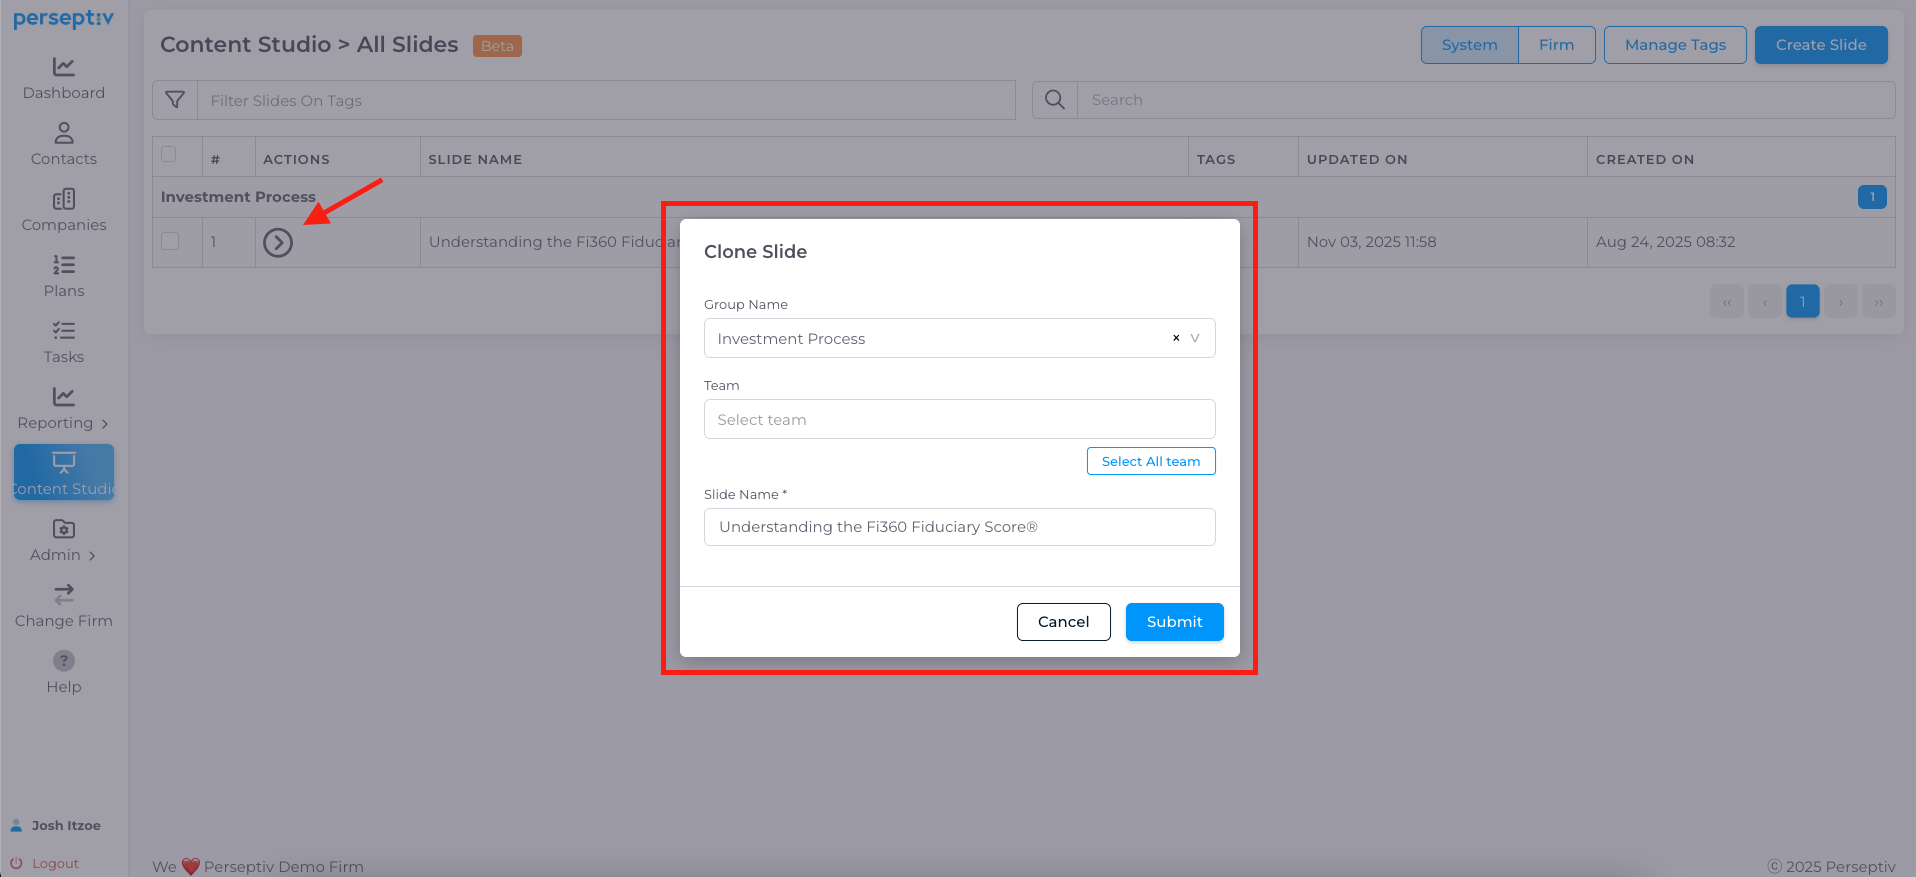Click the Manage Tags button
This screenshot has width=1916, height=877.
[x=1675, y=45]
